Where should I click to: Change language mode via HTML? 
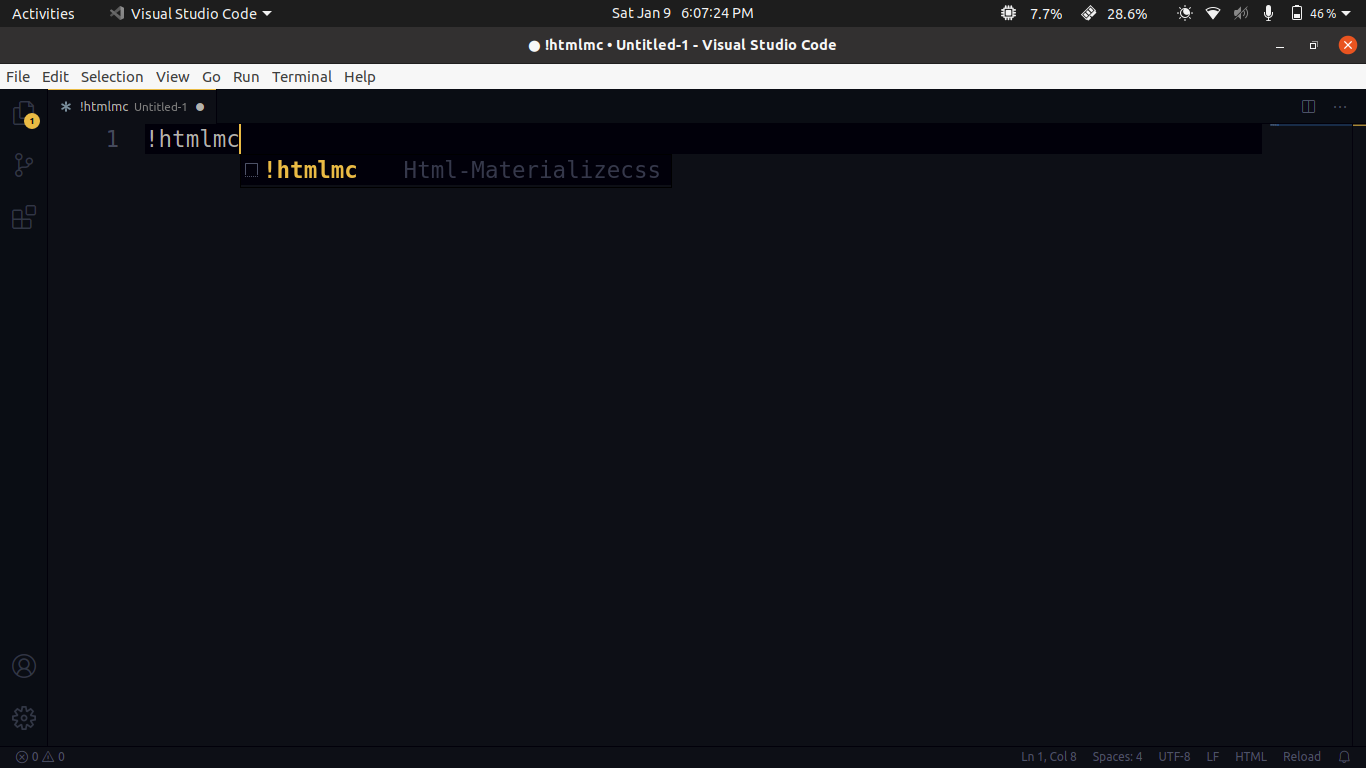pos(1251,757)
